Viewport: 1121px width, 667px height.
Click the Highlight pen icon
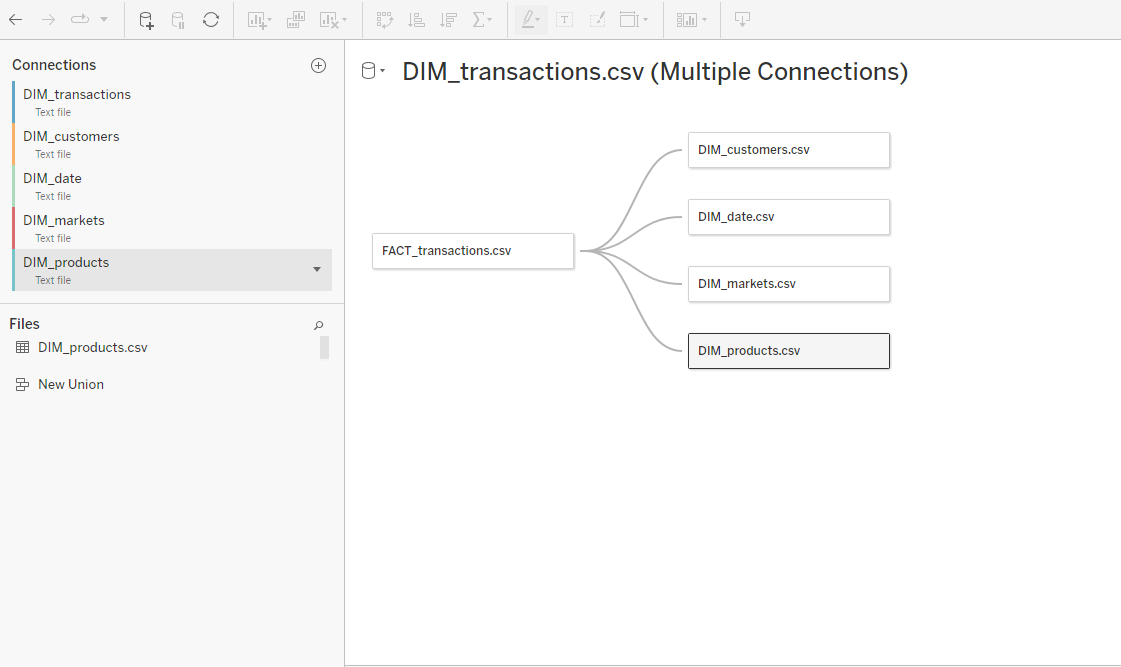pyautogui.click(x=530, y=19)
